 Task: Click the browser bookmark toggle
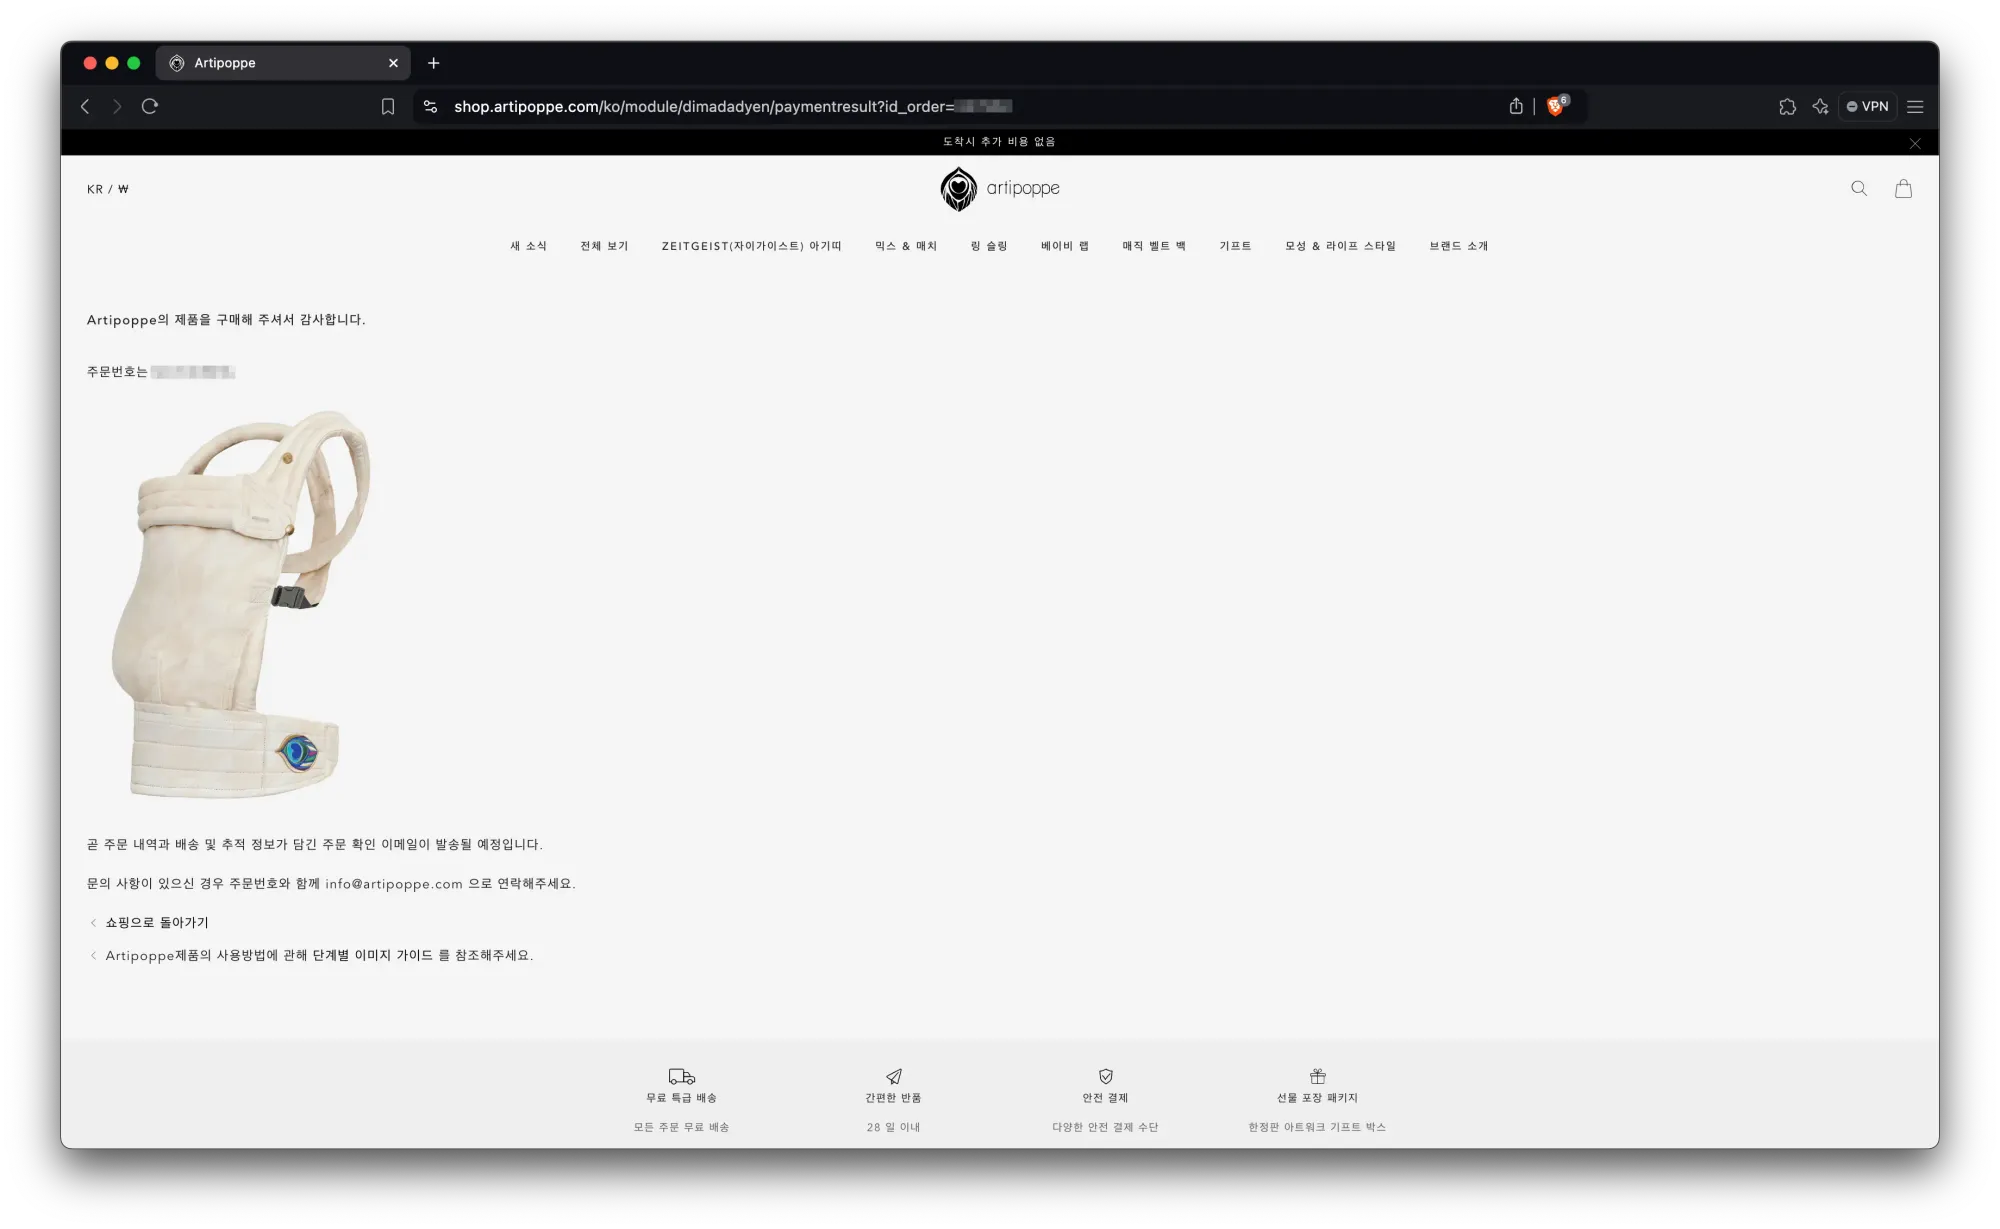(x=387, y=106)
